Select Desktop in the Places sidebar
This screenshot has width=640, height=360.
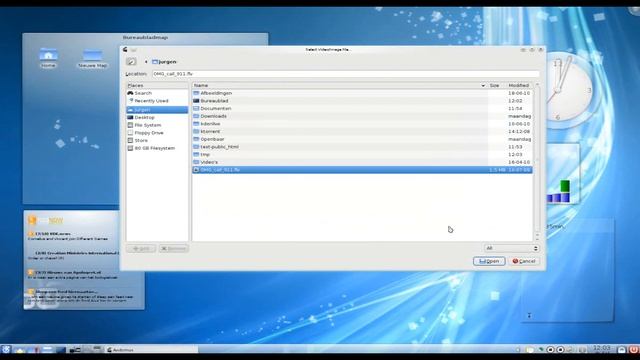pos(157,117)
